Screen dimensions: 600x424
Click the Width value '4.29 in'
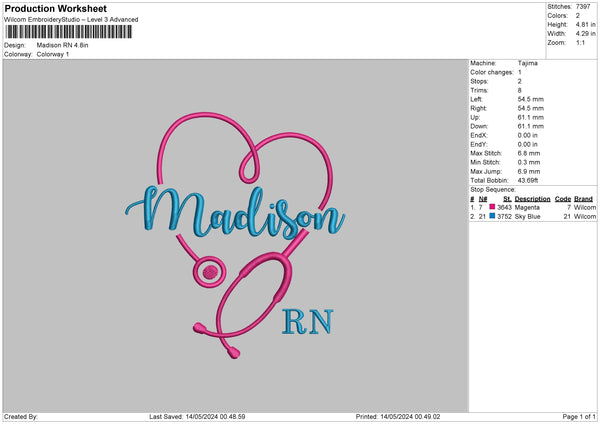585,34
